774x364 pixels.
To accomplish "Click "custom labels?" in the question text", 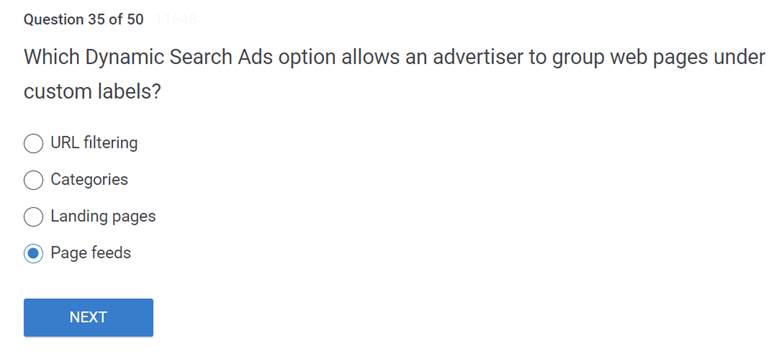I will click(x=92, y=92).
